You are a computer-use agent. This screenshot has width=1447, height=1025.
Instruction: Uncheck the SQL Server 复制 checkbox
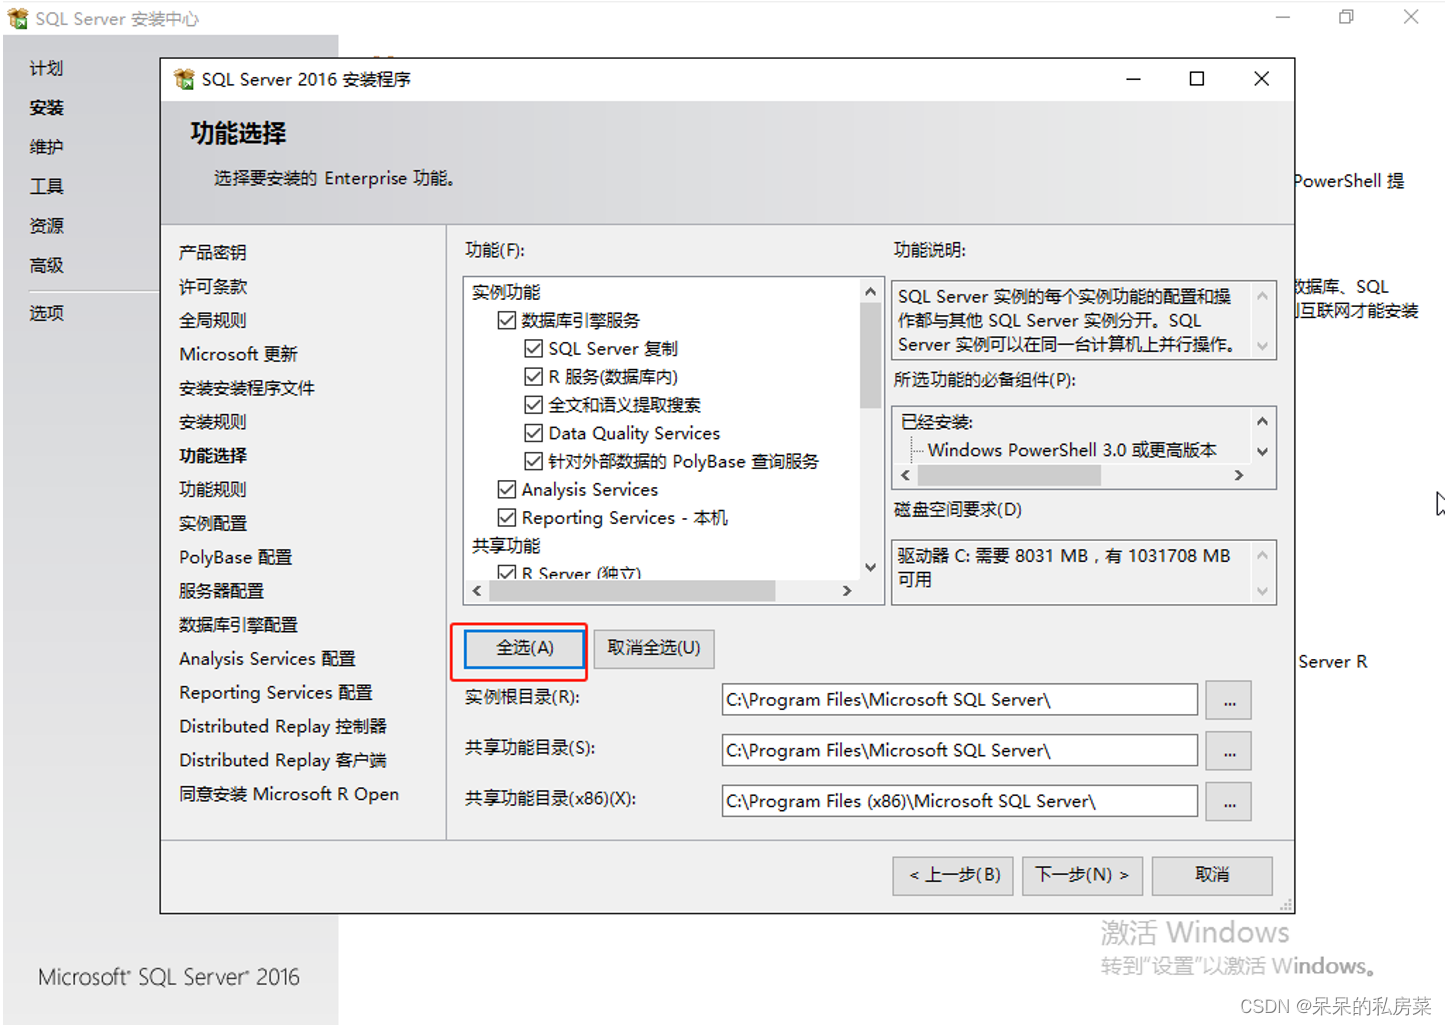(x=534, y=349)
